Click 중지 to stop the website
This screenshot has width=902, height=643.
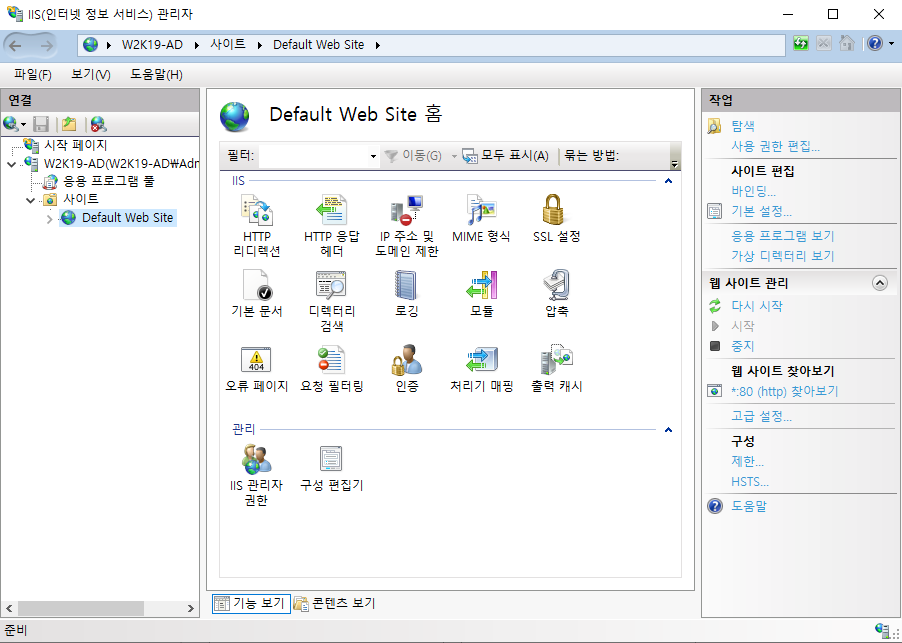pos(742,346)
